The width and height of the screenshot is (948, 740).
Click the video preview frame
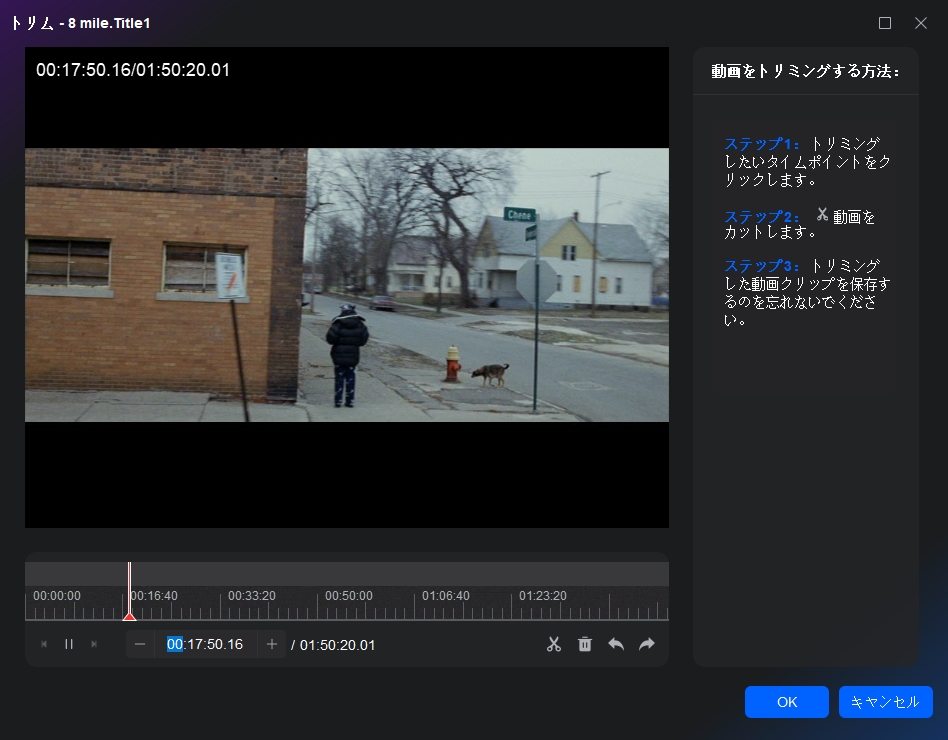(346, 287)
